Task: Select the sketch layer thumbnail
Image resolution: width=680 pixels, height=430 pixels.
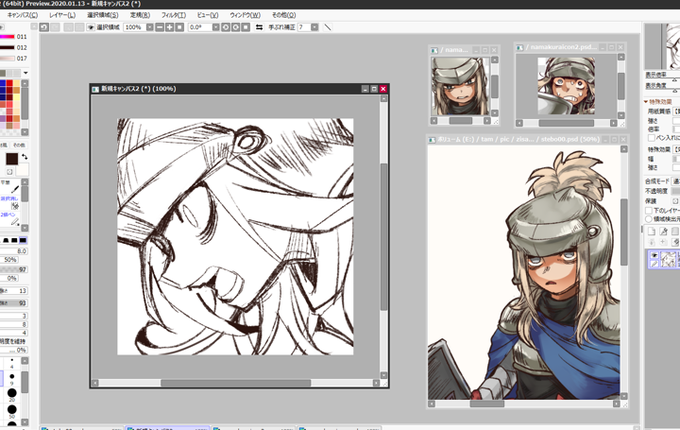Action: (668, 259)
